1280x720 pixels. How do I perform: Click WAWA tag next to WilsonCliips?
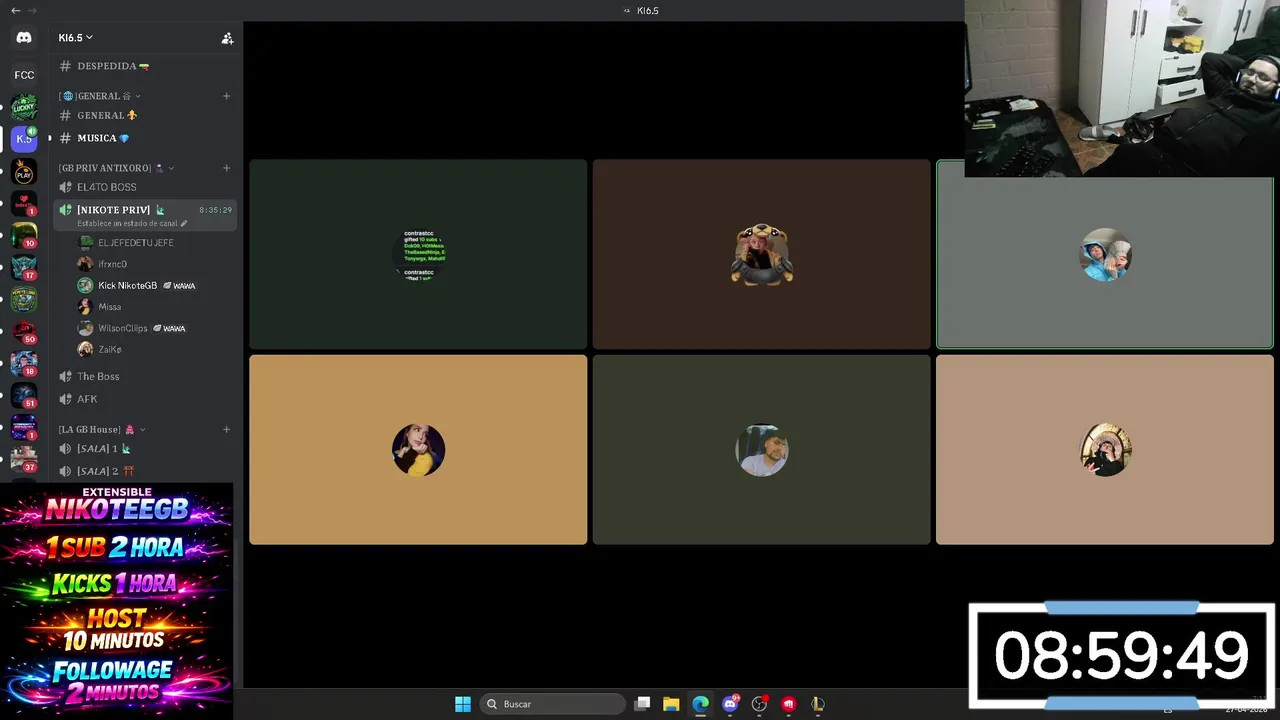(169, 328)
